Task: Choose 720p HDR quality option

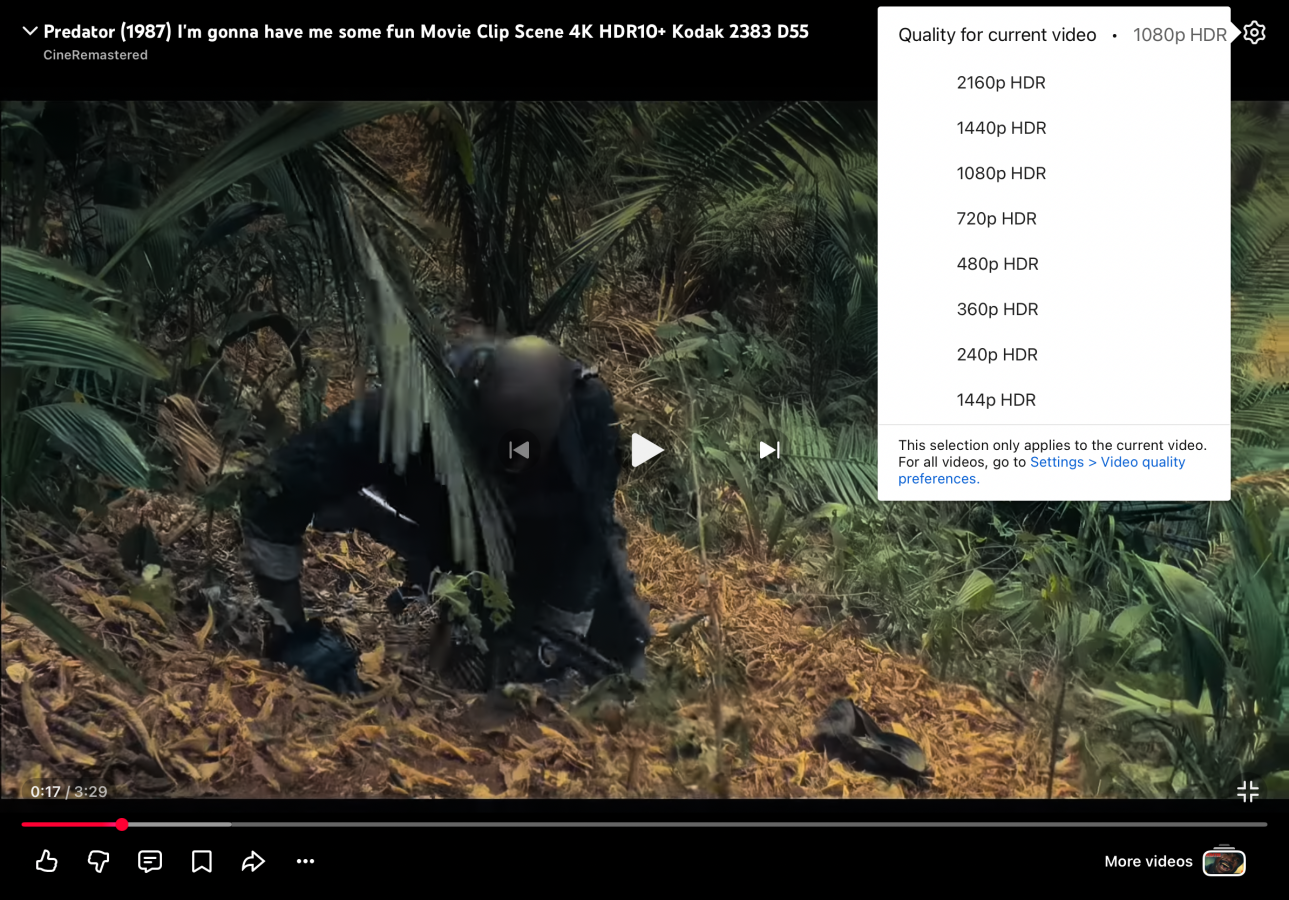Action: tap(996, 219)
